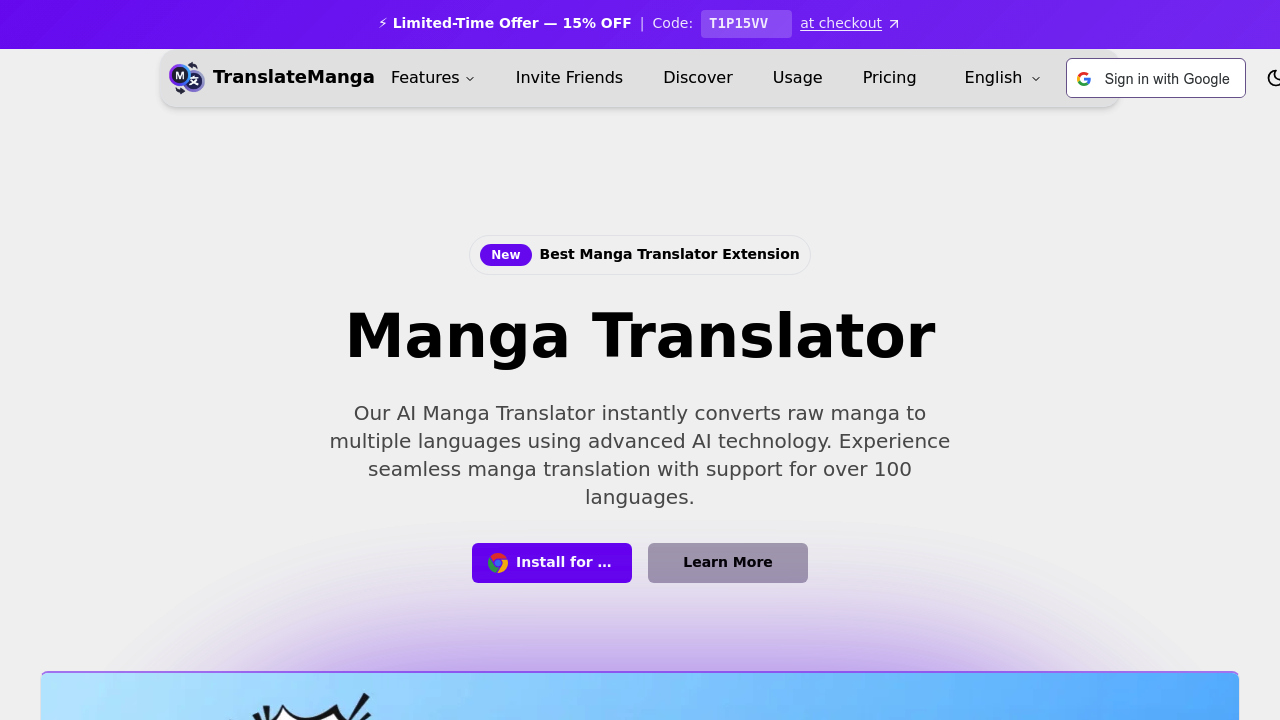Click the Google G icon on the sign-in button
This screenshot has width=1280, height=720.
tap(1084, 78)
